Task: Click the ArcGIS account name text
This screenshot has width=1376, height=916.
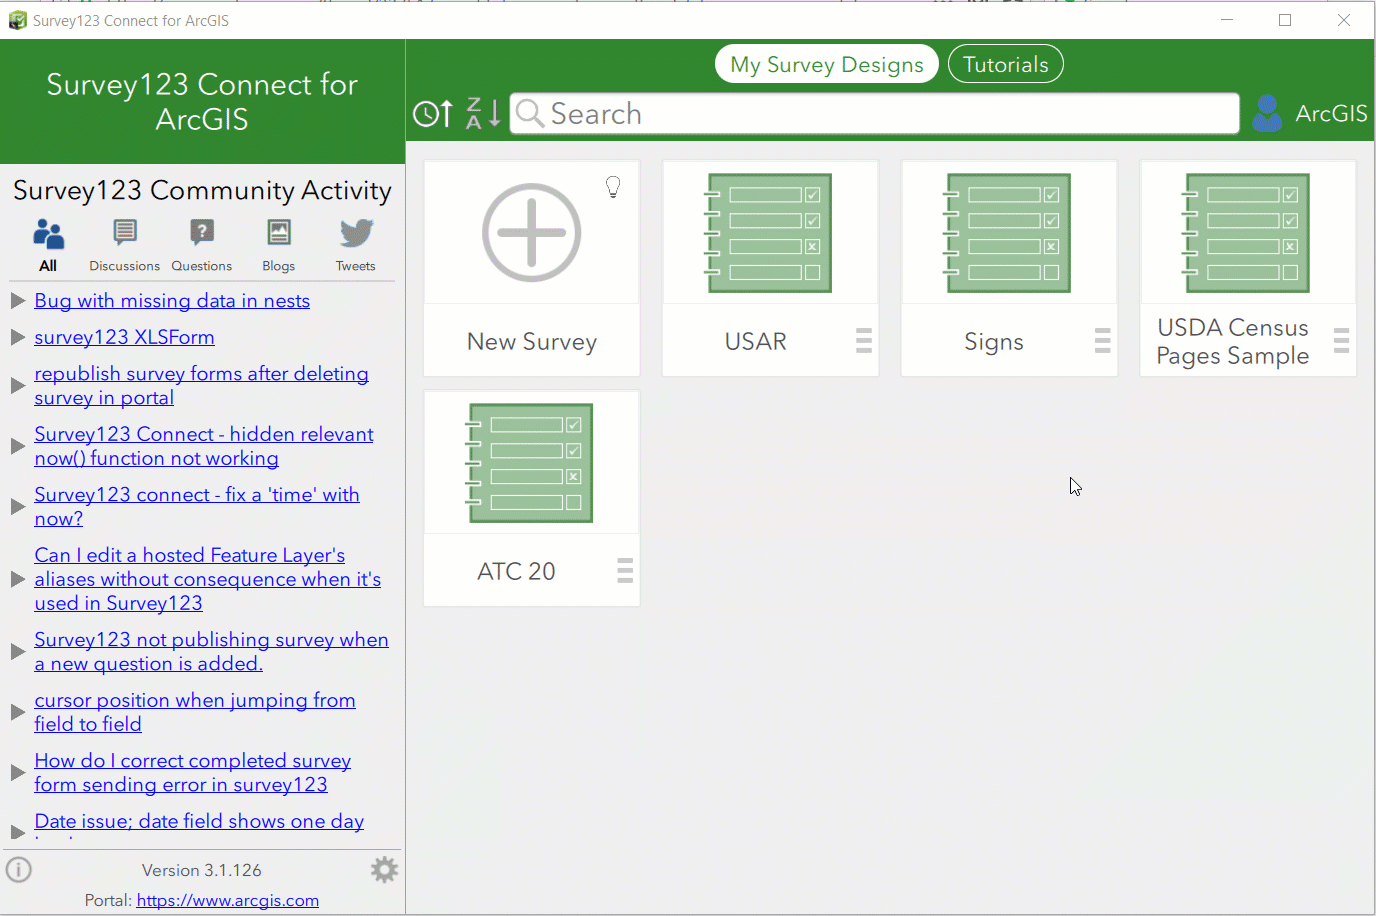Action: pyautogui.click(x=1331, y=113)
